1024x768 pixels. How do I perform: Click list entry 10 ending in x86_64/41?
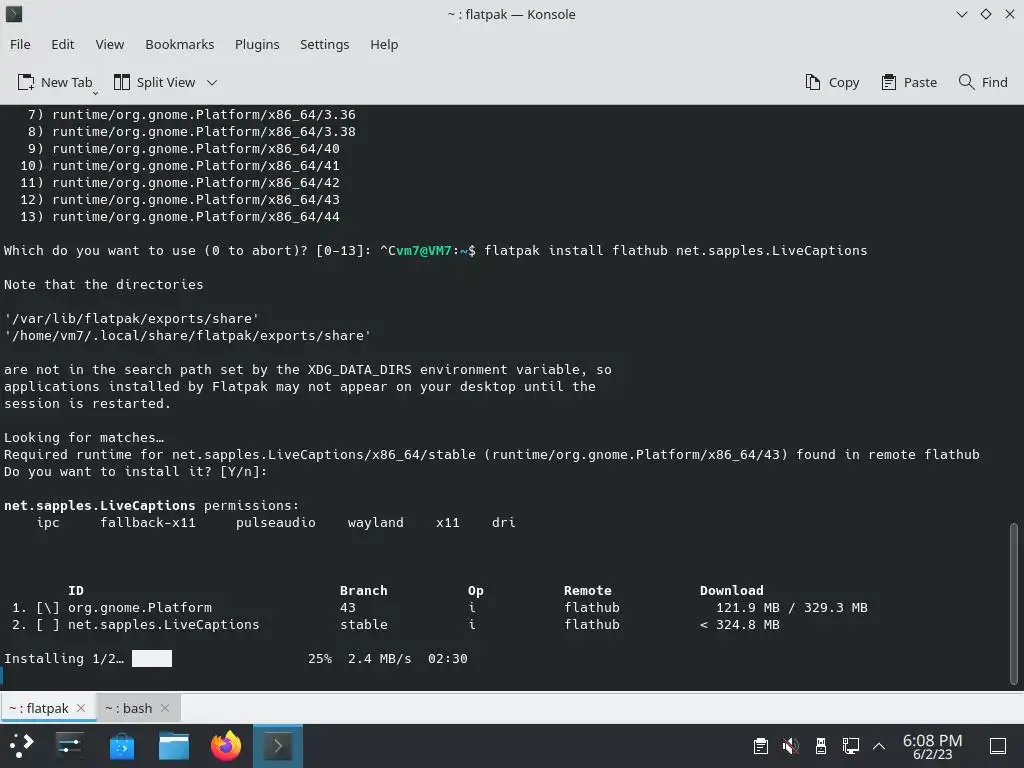tap(180, 166)
